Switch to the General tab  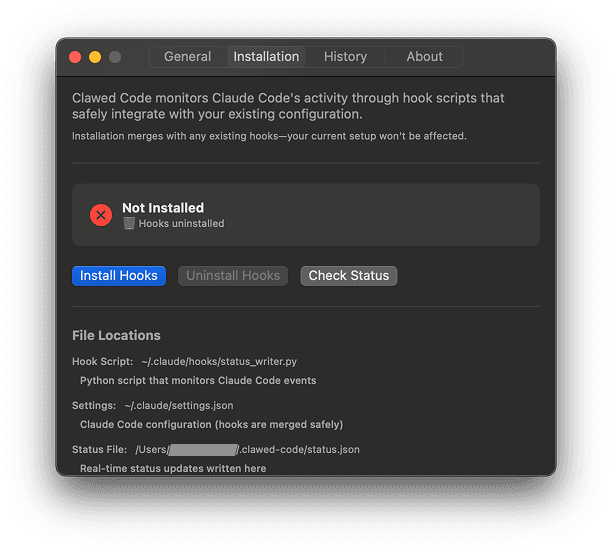(188, 57)
